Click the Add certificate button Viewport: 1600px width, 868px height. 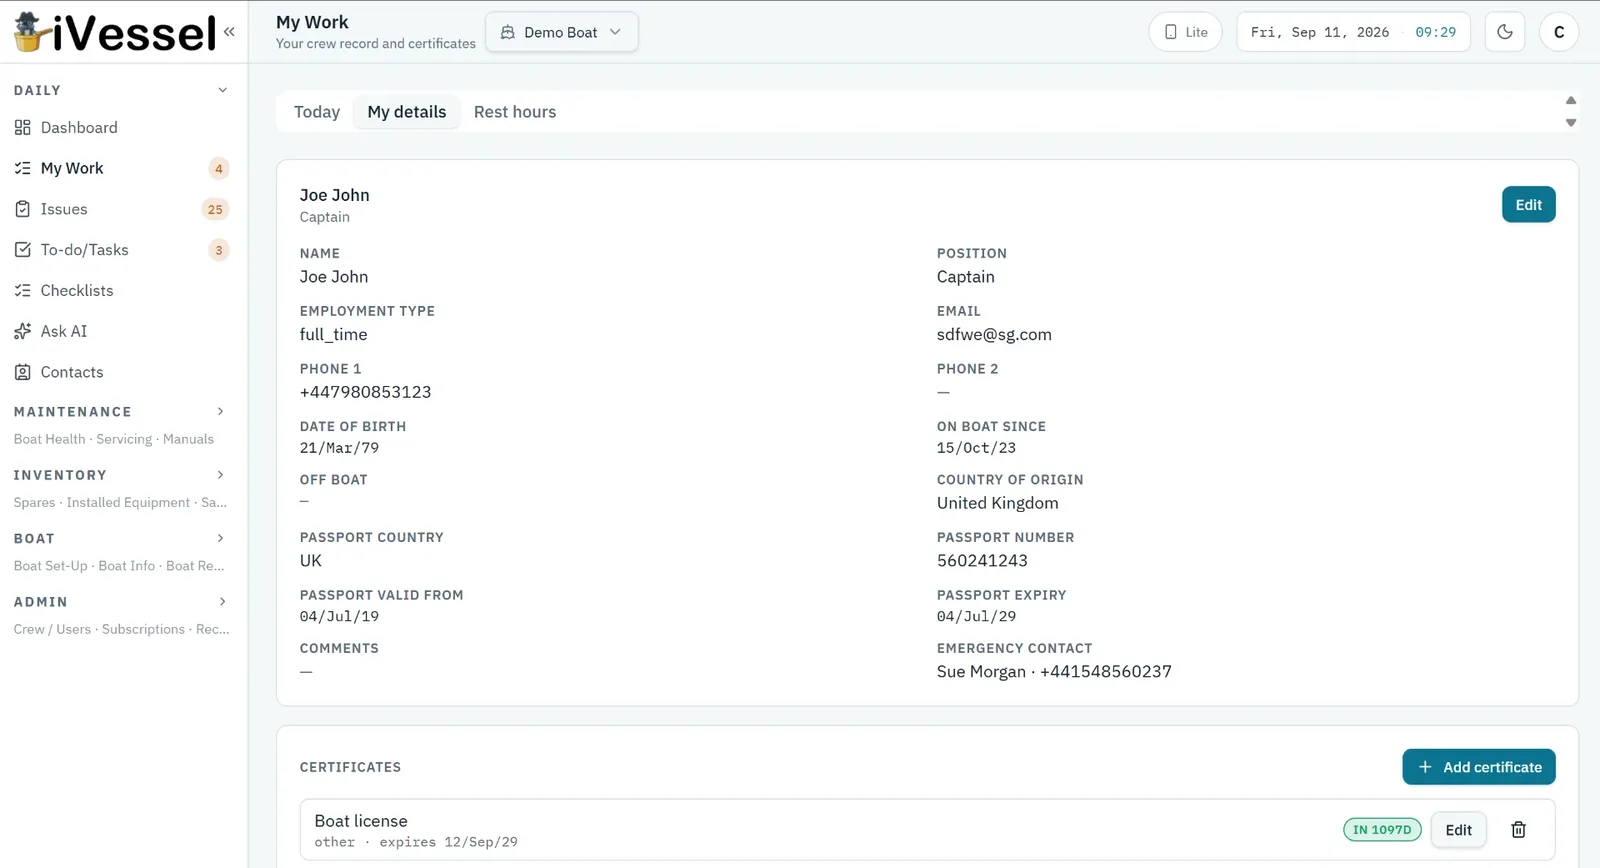coord(1479,767)
